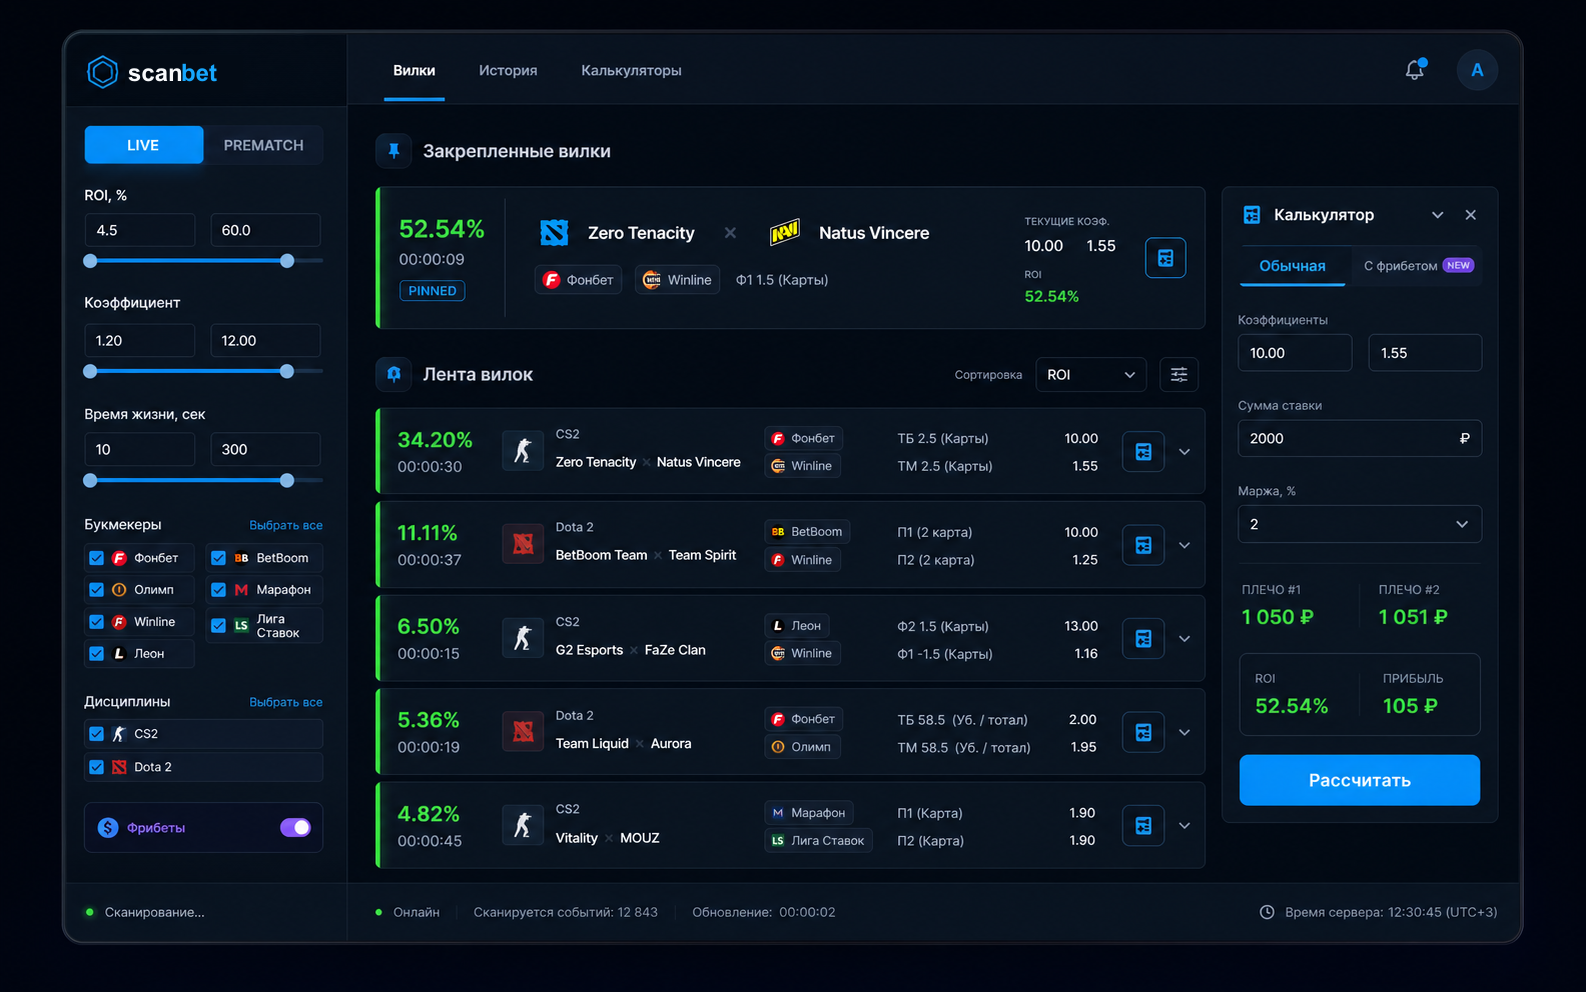The height and width of the screenshot is (992, 1586).
Task: Click the scanbet logo
Action: coord(152,72)
